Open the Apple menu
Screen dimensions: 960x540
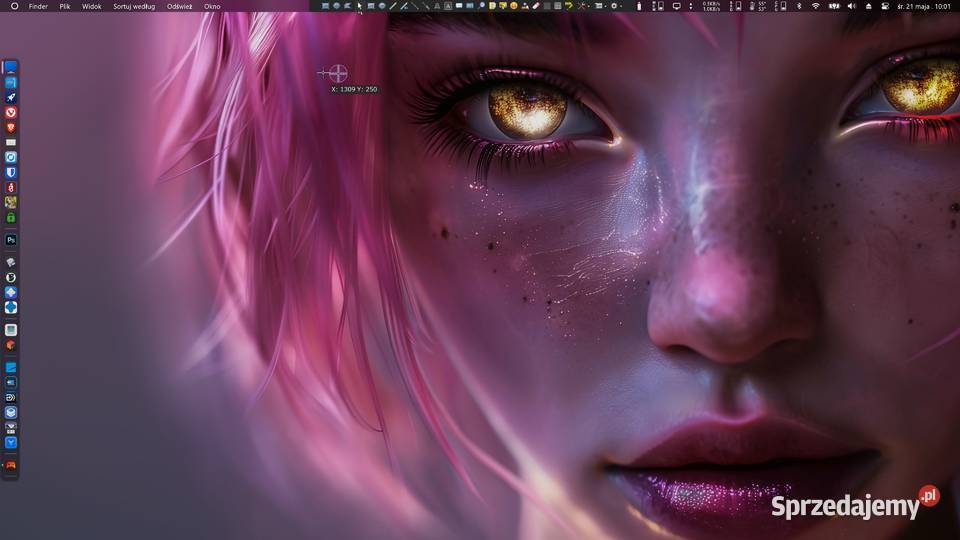[14, 6]
